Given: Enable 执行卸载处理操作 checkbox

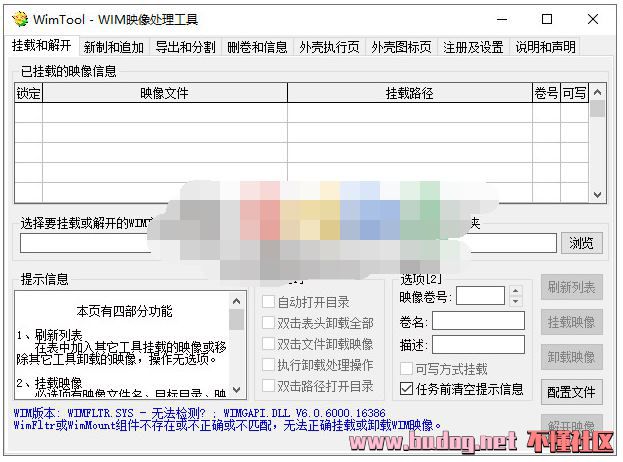Looking at the screenshot, I should coord(268,364).
